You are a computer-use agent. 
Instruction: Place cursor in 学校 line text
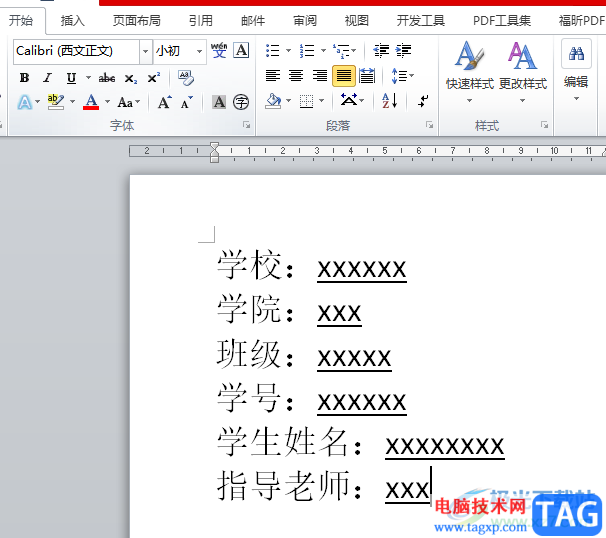pos(312,266)
